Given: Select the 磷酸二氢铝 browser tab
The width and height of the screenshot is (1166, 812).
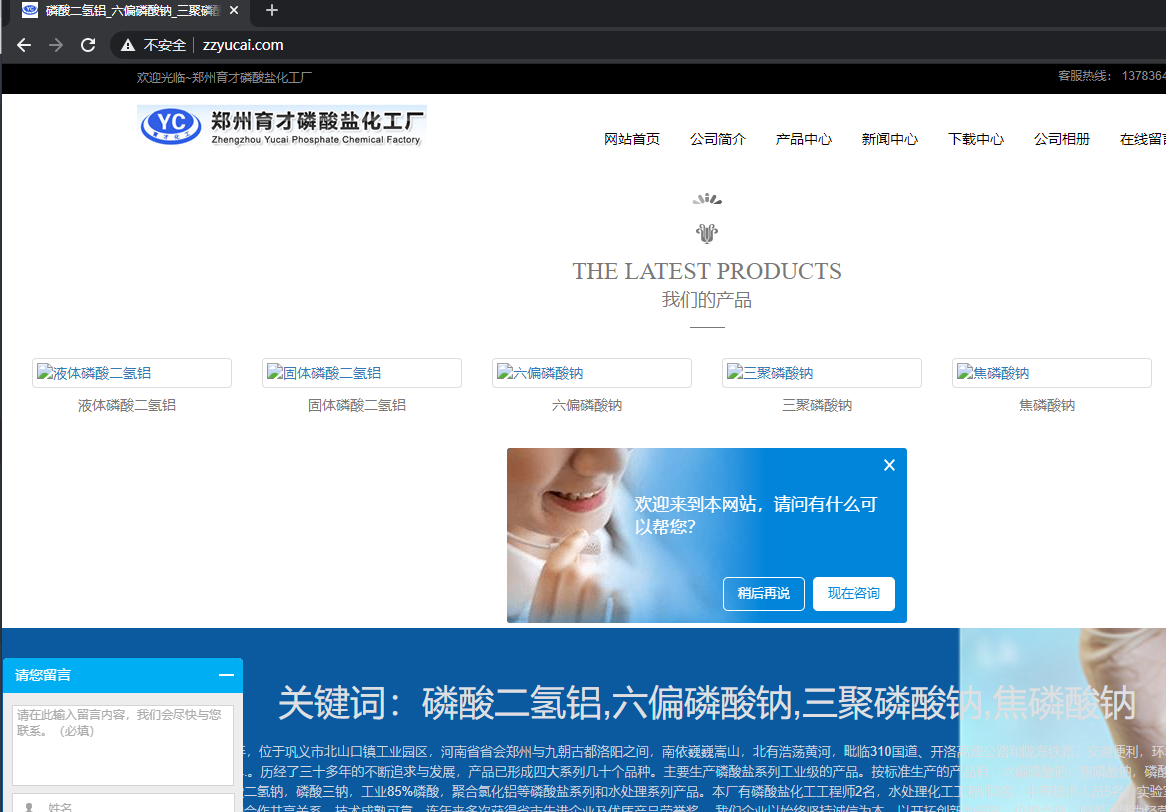Looking at the screenshot, I should 132,10.
